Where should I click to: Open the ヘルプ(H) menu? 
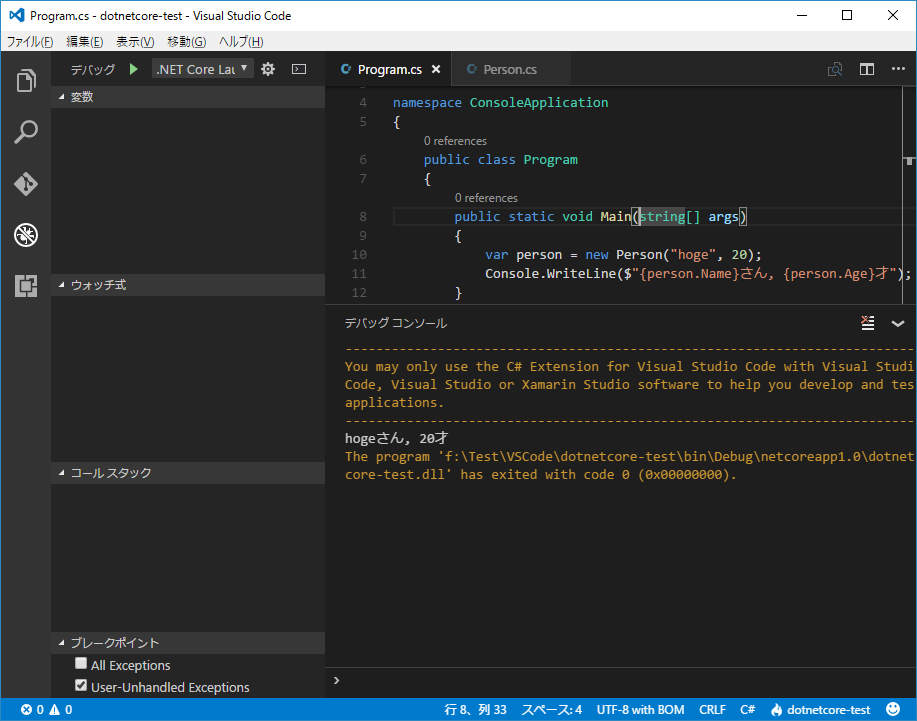point(241,42)
